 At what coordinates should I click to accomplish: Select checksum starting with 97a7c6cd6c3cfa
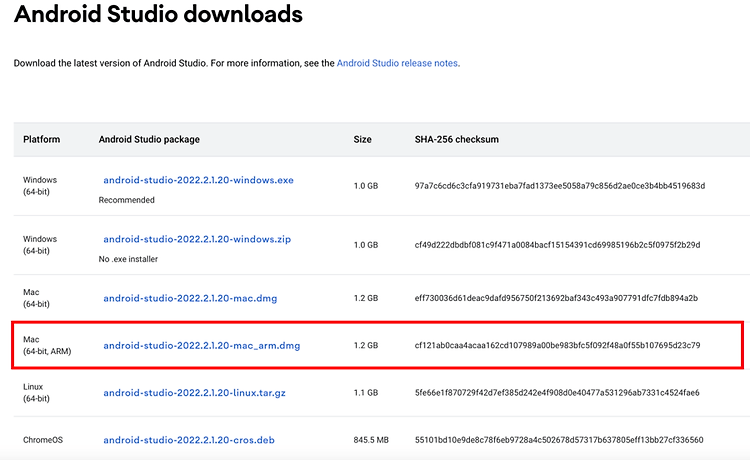(560, 186)
